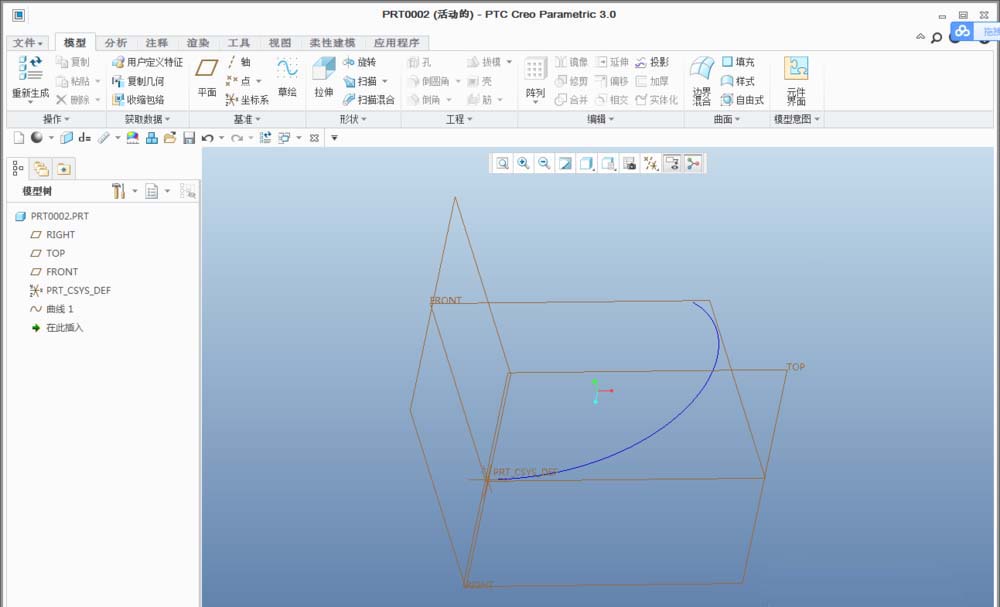This screenshot has height=607, width=1000.
Task: Switch to the folder browser panel tab
Action: tap(41, 168)
